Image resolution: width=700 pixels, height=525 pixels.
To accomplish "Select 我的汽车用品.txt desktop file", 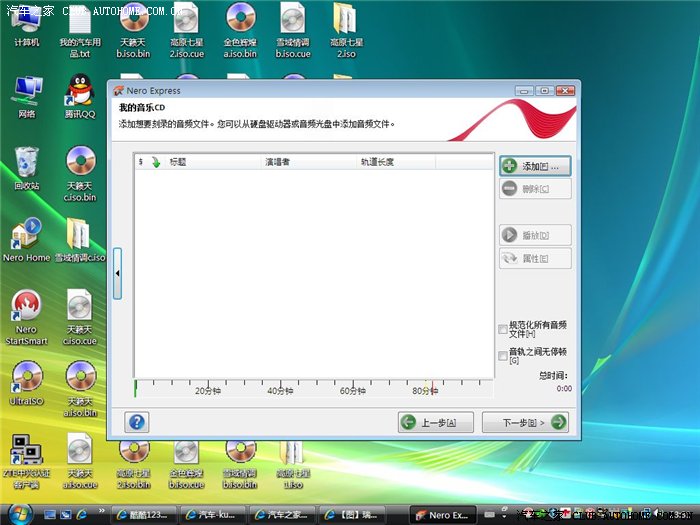I will [80, 30].
